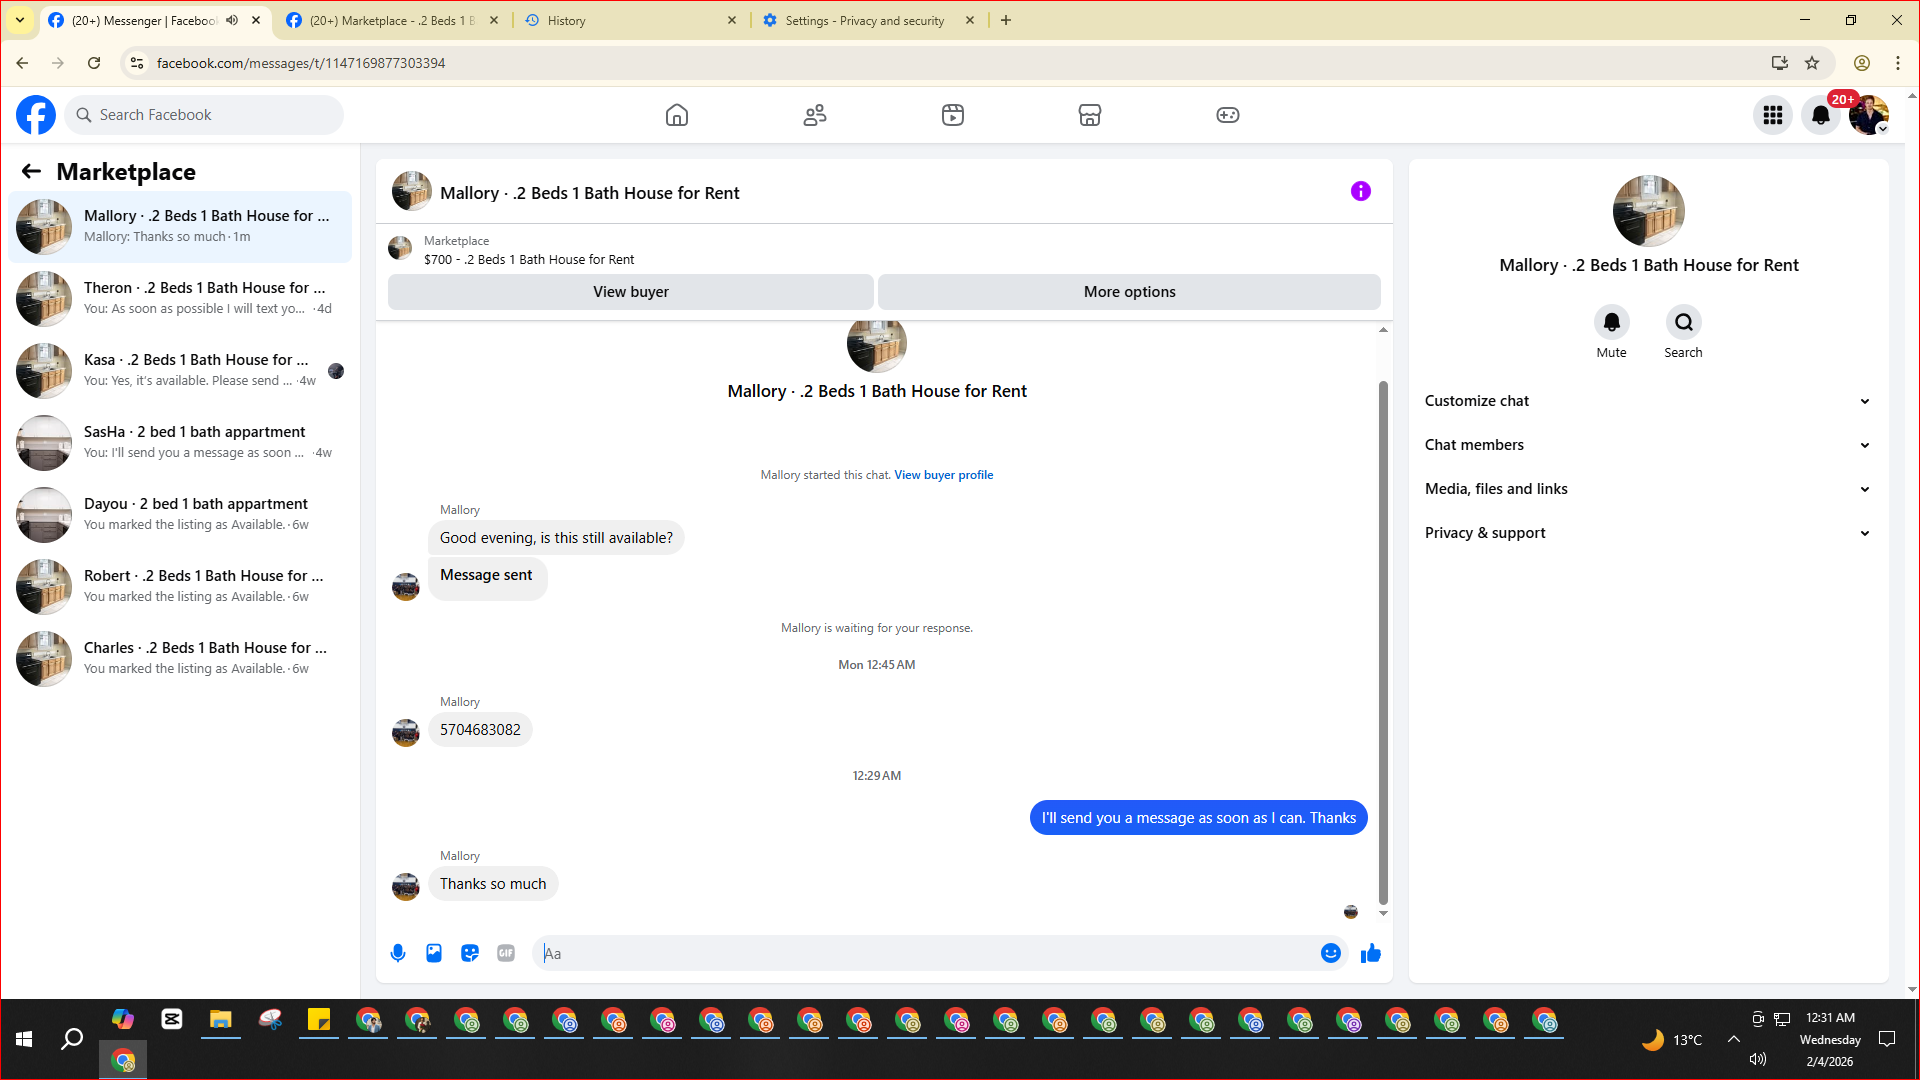
Task: Open the emoji picker in message box
Action: pos(1330,953)
